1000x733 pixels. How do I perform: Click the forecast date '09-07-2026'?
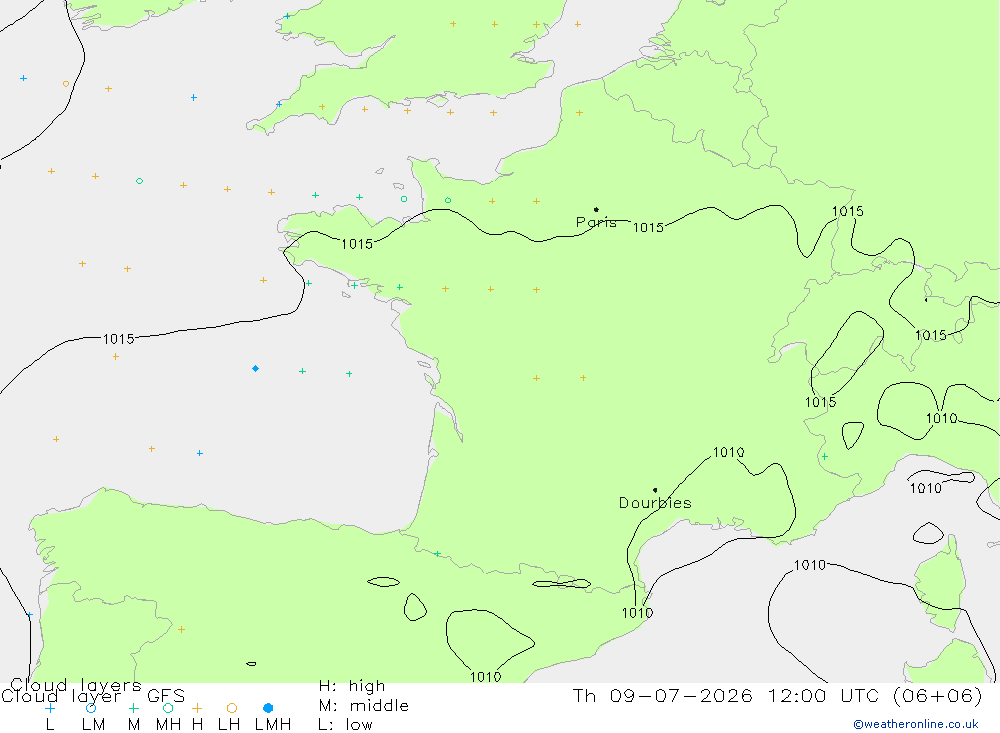[681, 695]
